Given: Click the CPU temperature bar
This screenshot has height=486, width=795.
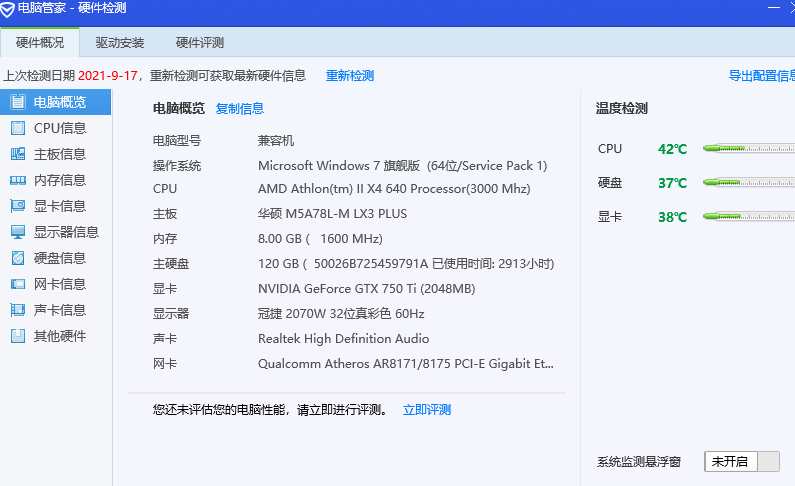Looking at the screenshot, I should [749, 148].
